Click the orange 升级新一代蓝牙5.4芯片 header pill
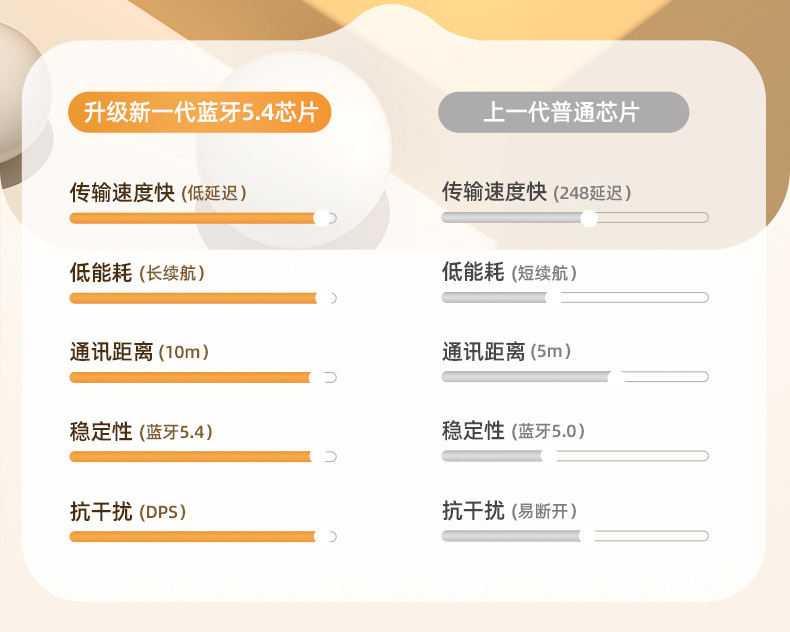 (x=200, y=112)
